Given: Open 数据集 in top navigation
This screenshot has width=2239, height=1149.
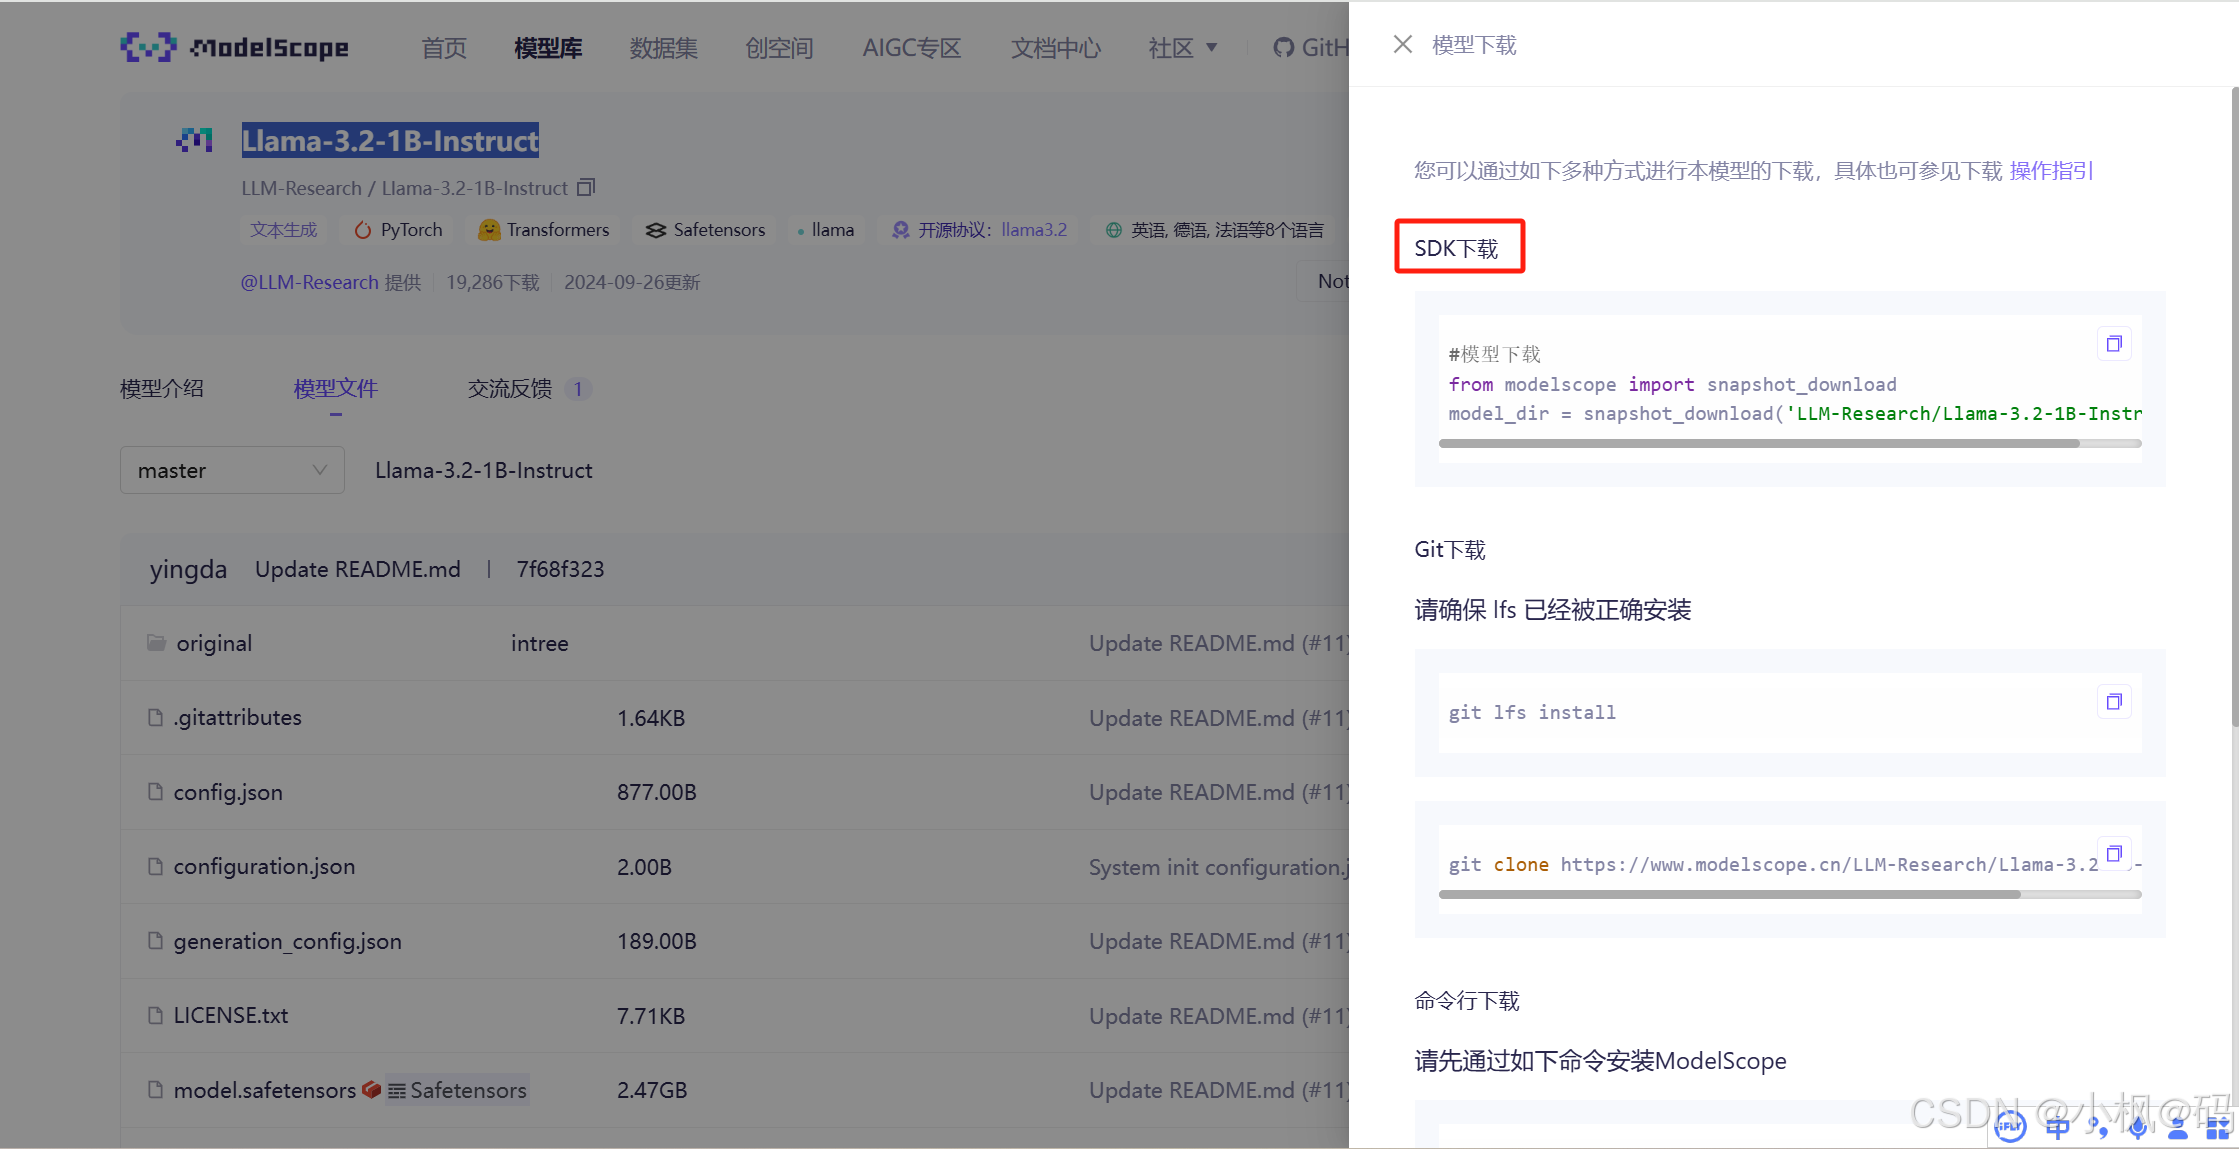Looking at the screenshot, I should (x=663, y=48).
